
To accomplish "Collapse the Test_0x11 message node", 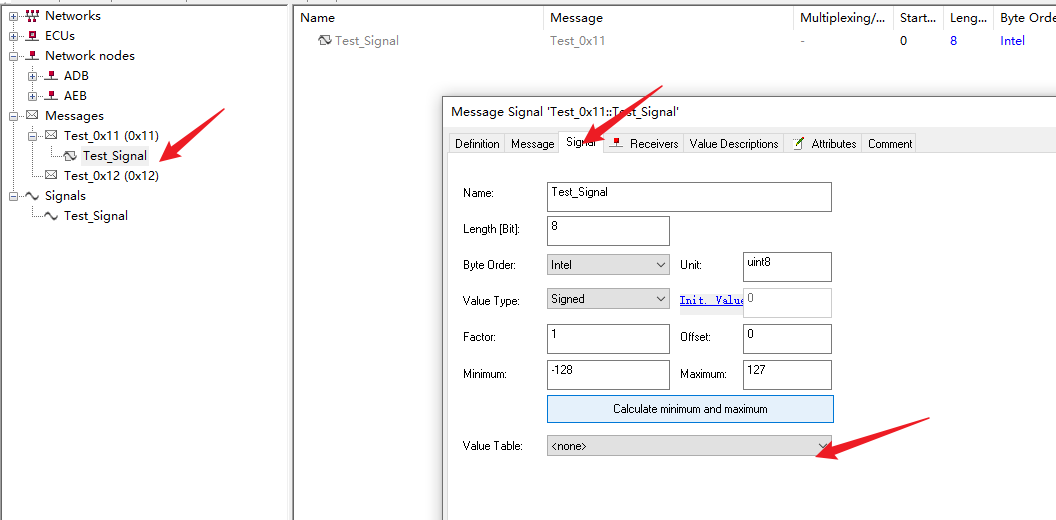I will pos(32,136).
